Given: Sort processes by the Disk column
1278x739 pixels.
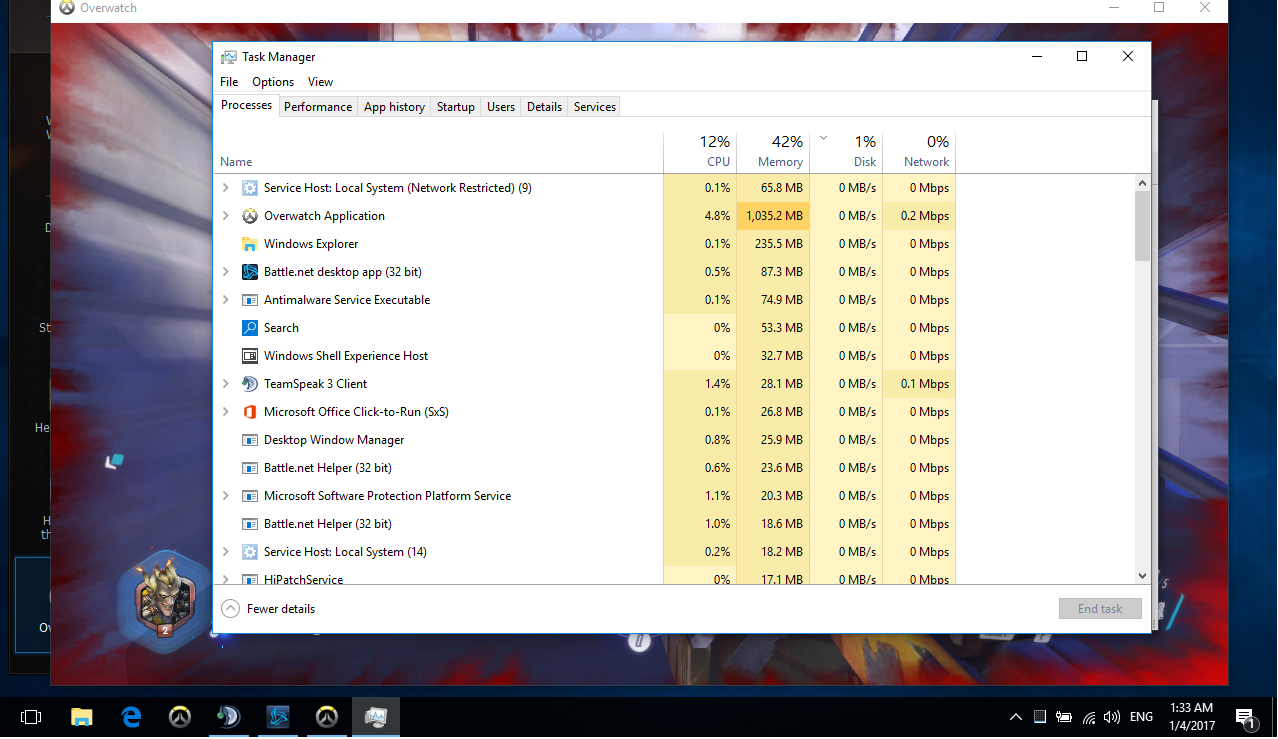Looking at the screenshot, I should coord(846,151).
